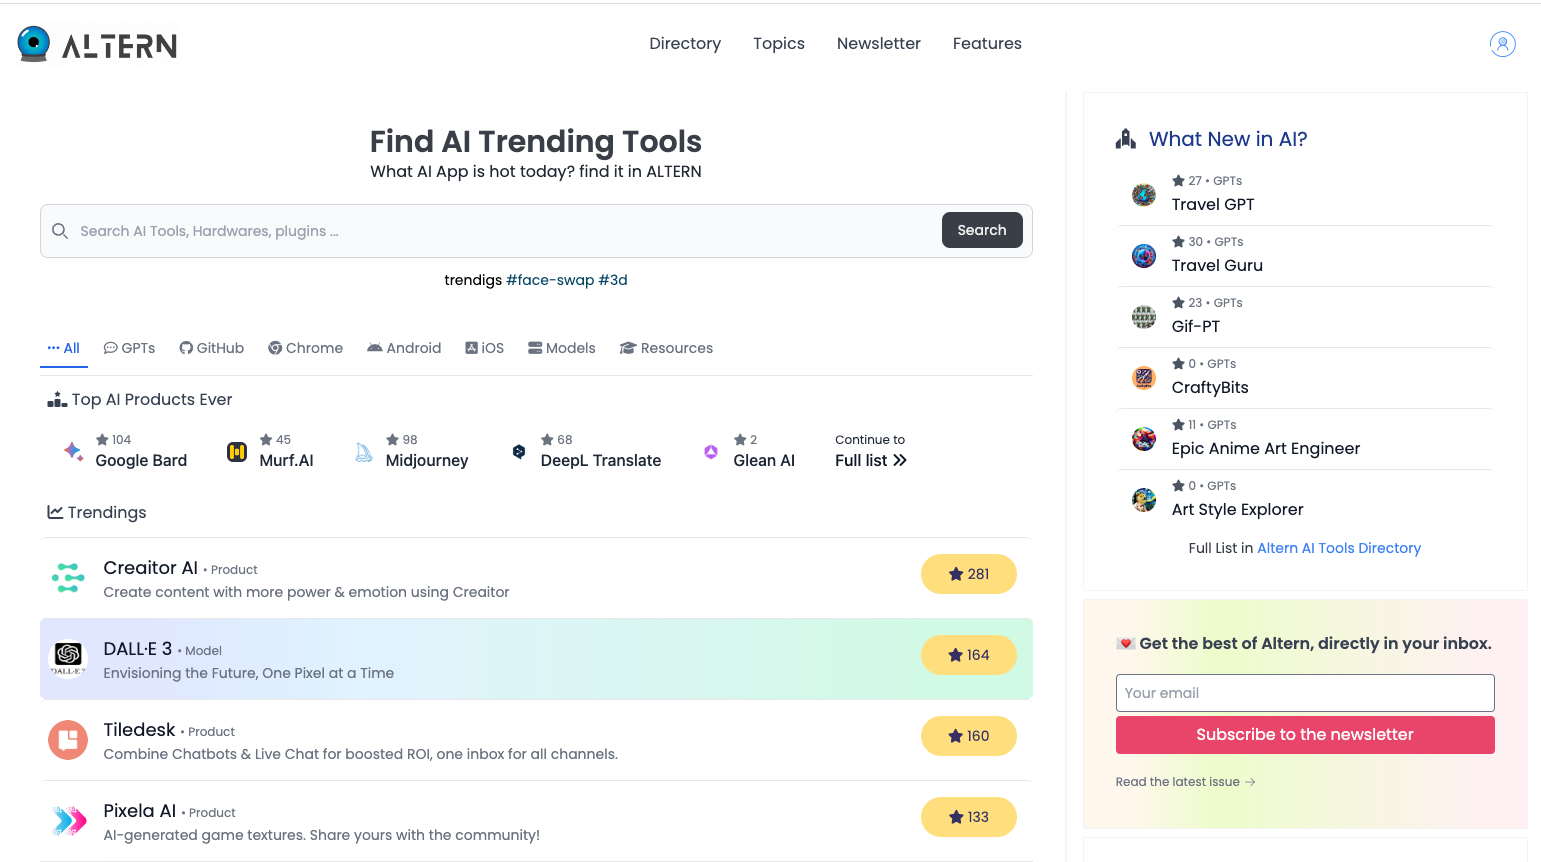This screenshot has width=1541, height=862.
Task: Open the Travel GPT listing
Action: tap(1213, 204)
